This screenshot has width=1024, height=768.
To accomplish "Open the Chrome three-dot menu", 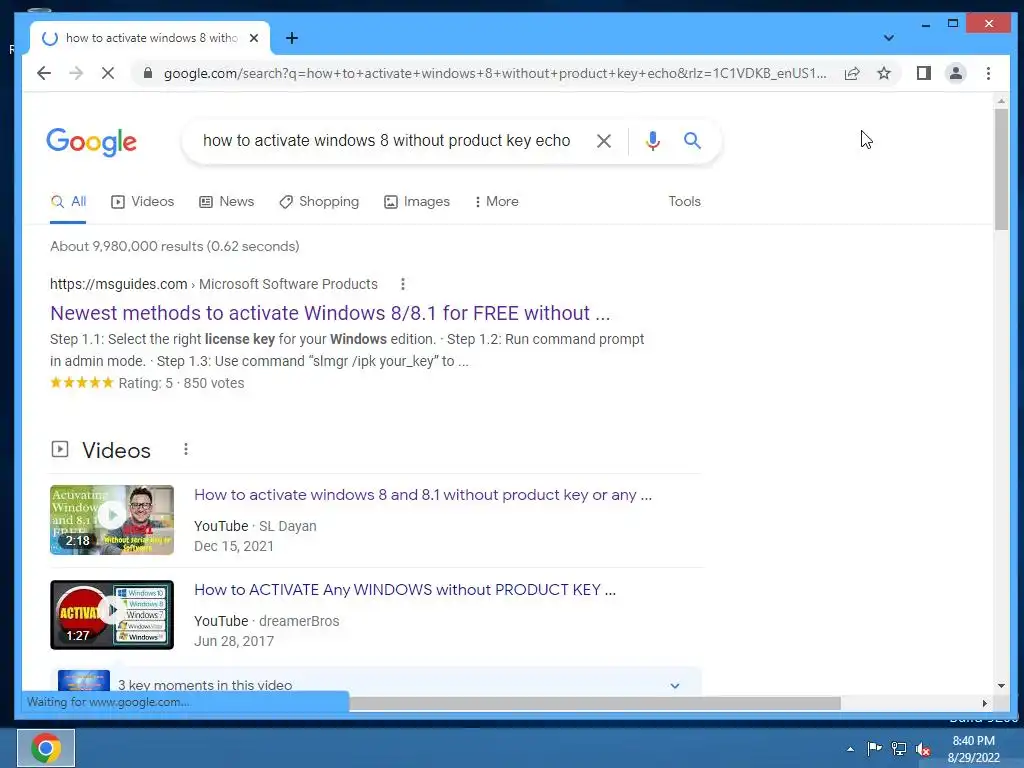I will [x=988, y=73].
